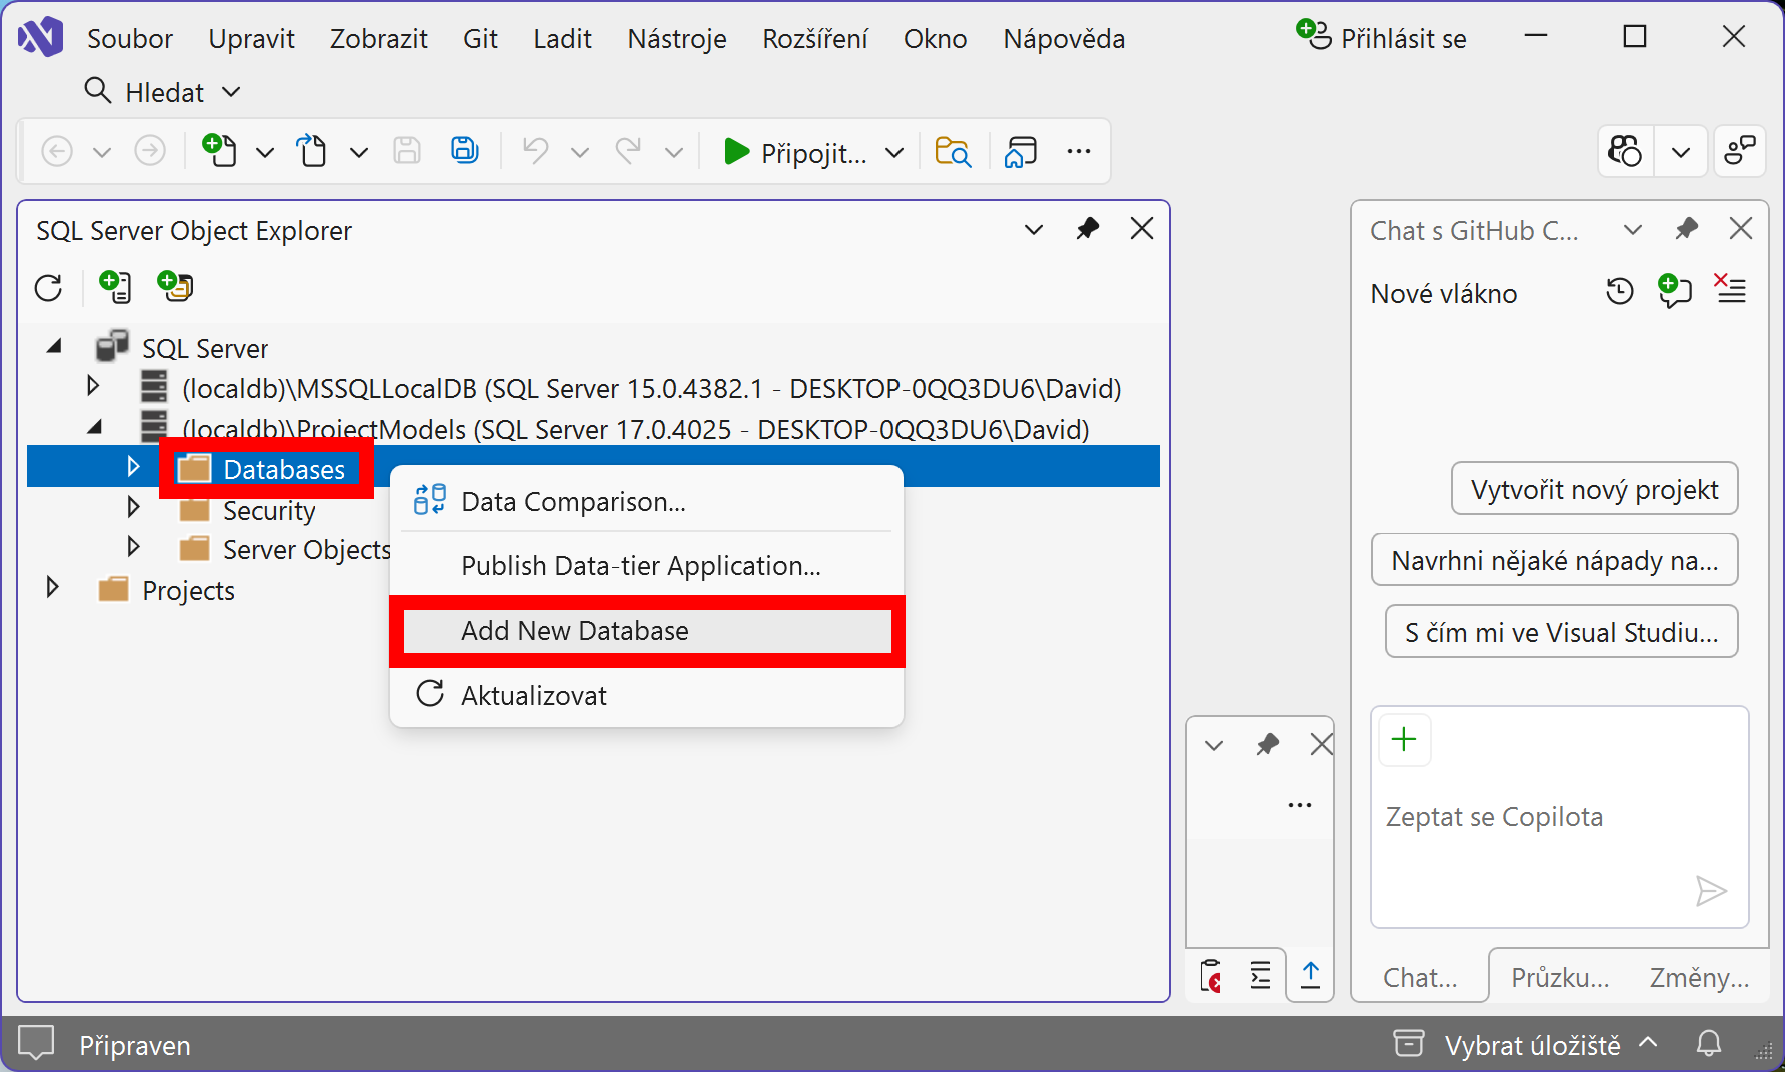Click the navigate backward arrow icon
Screen dimensions: 1785x1072
[57, 151]
